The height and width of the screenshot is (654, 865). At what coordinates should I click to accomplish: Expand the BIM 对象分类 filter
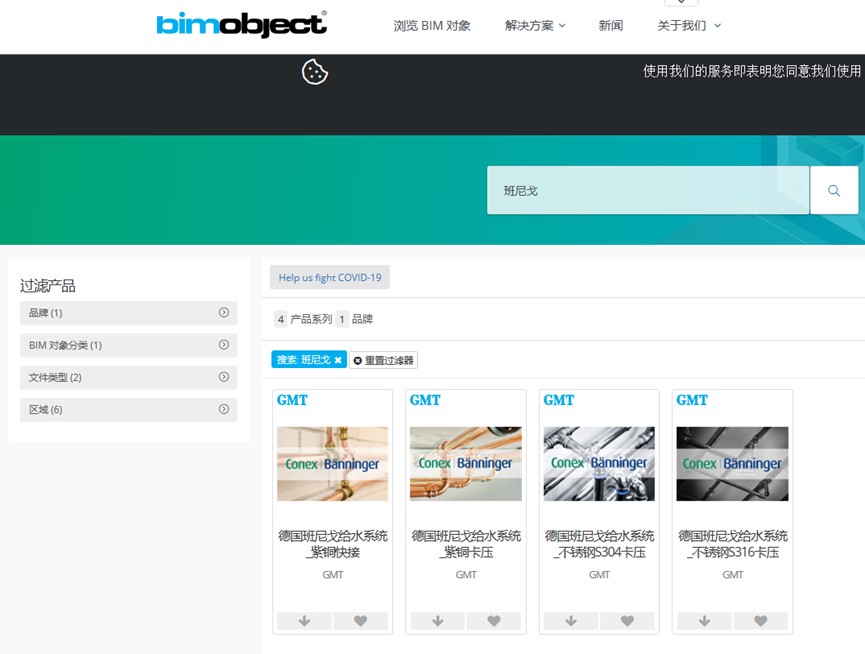(129, 345)
